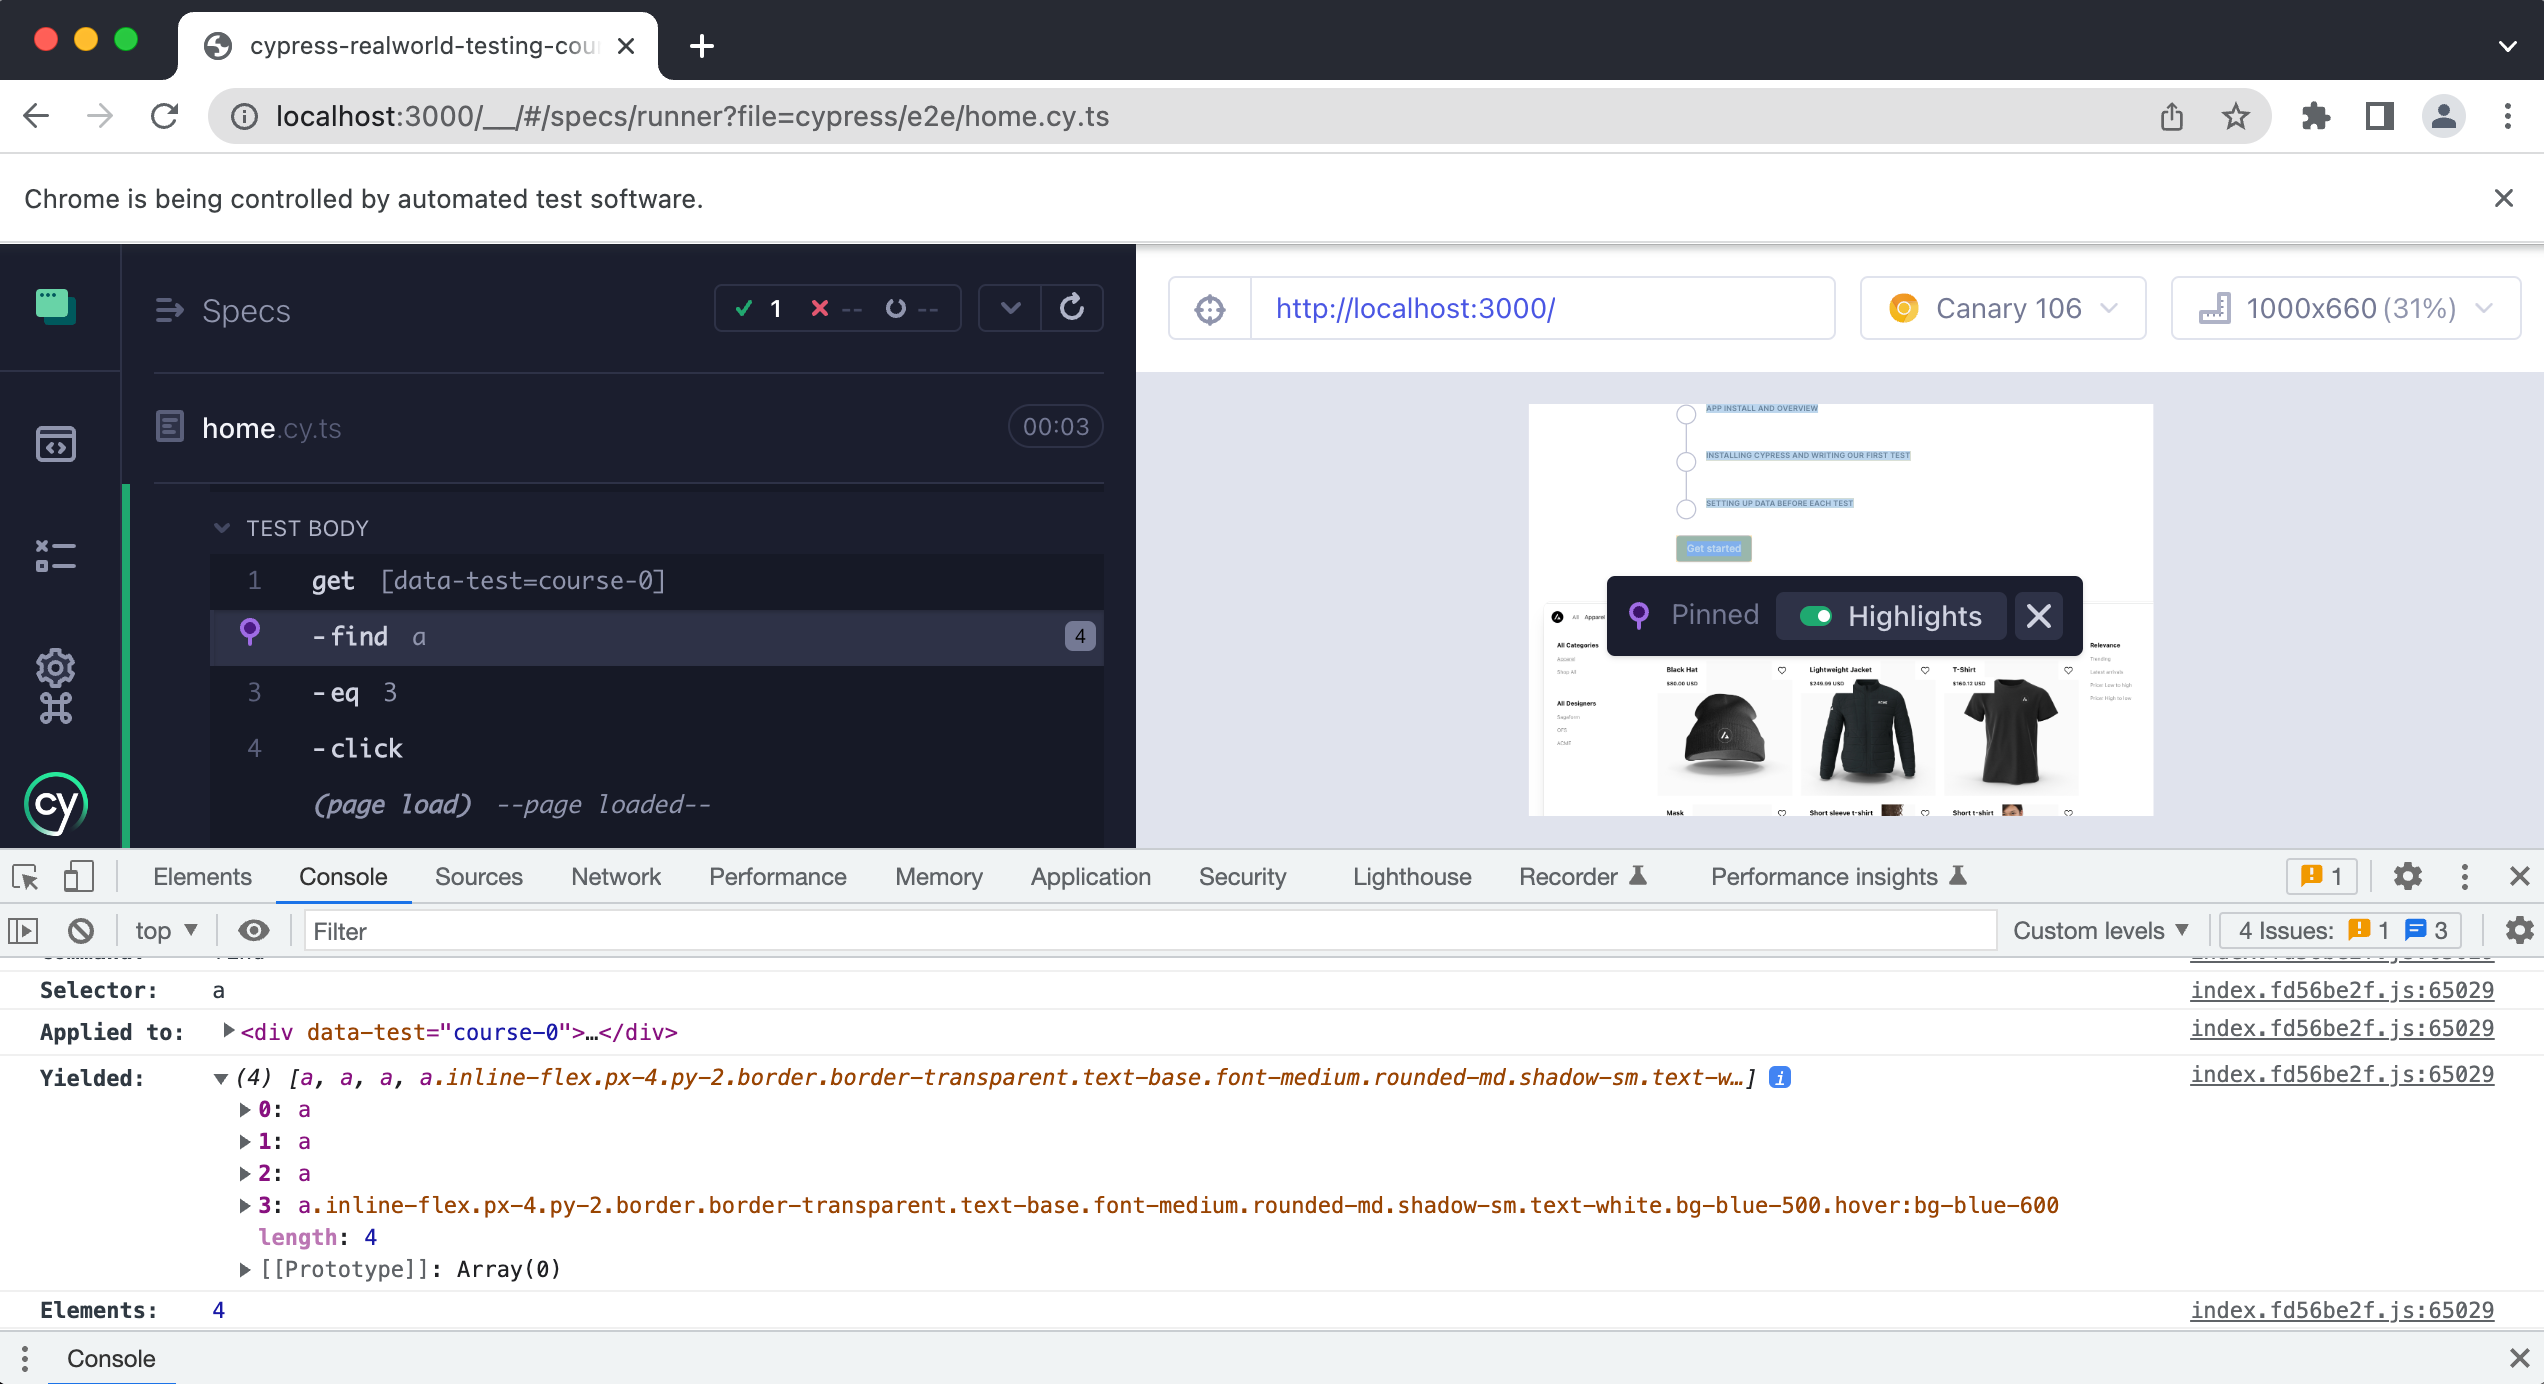Refresh the spec list with the reload icon
The width and height of the screenshot is (2544, 1384).
click(x=1072, y=307)
